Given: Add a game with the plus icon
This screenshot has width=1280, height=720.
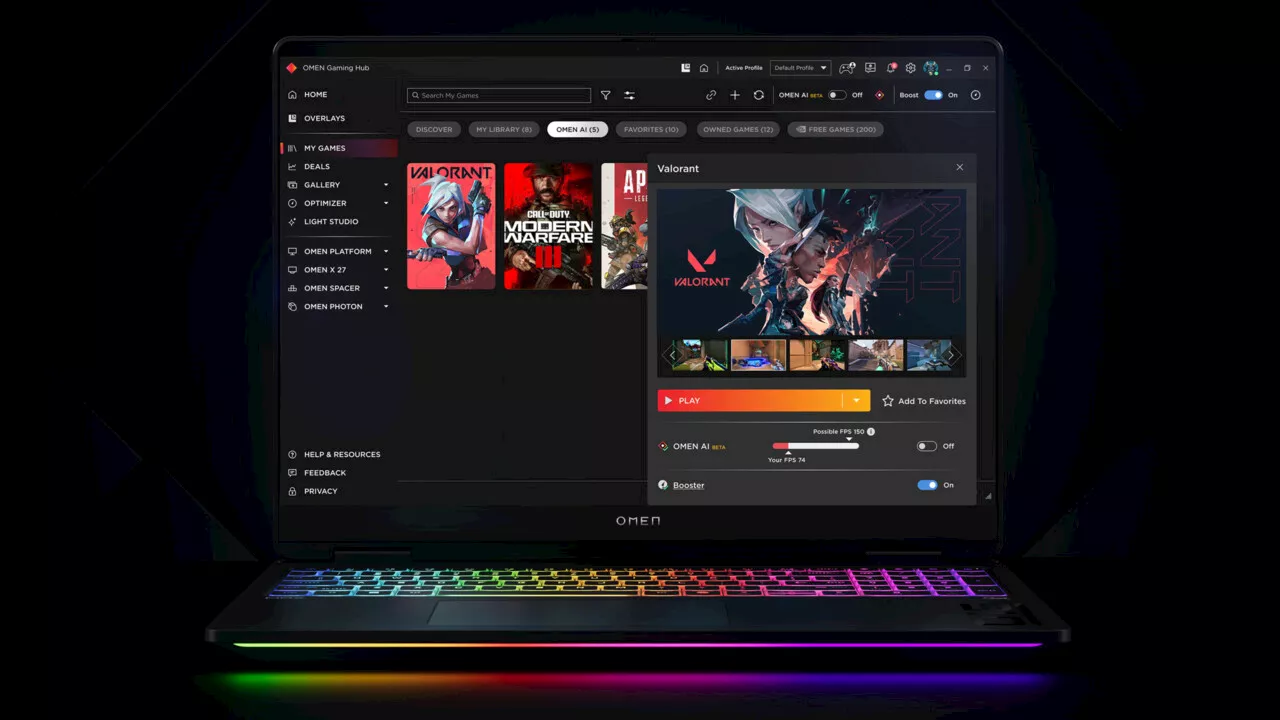Looking at the screenshot, I should [735, 95].
